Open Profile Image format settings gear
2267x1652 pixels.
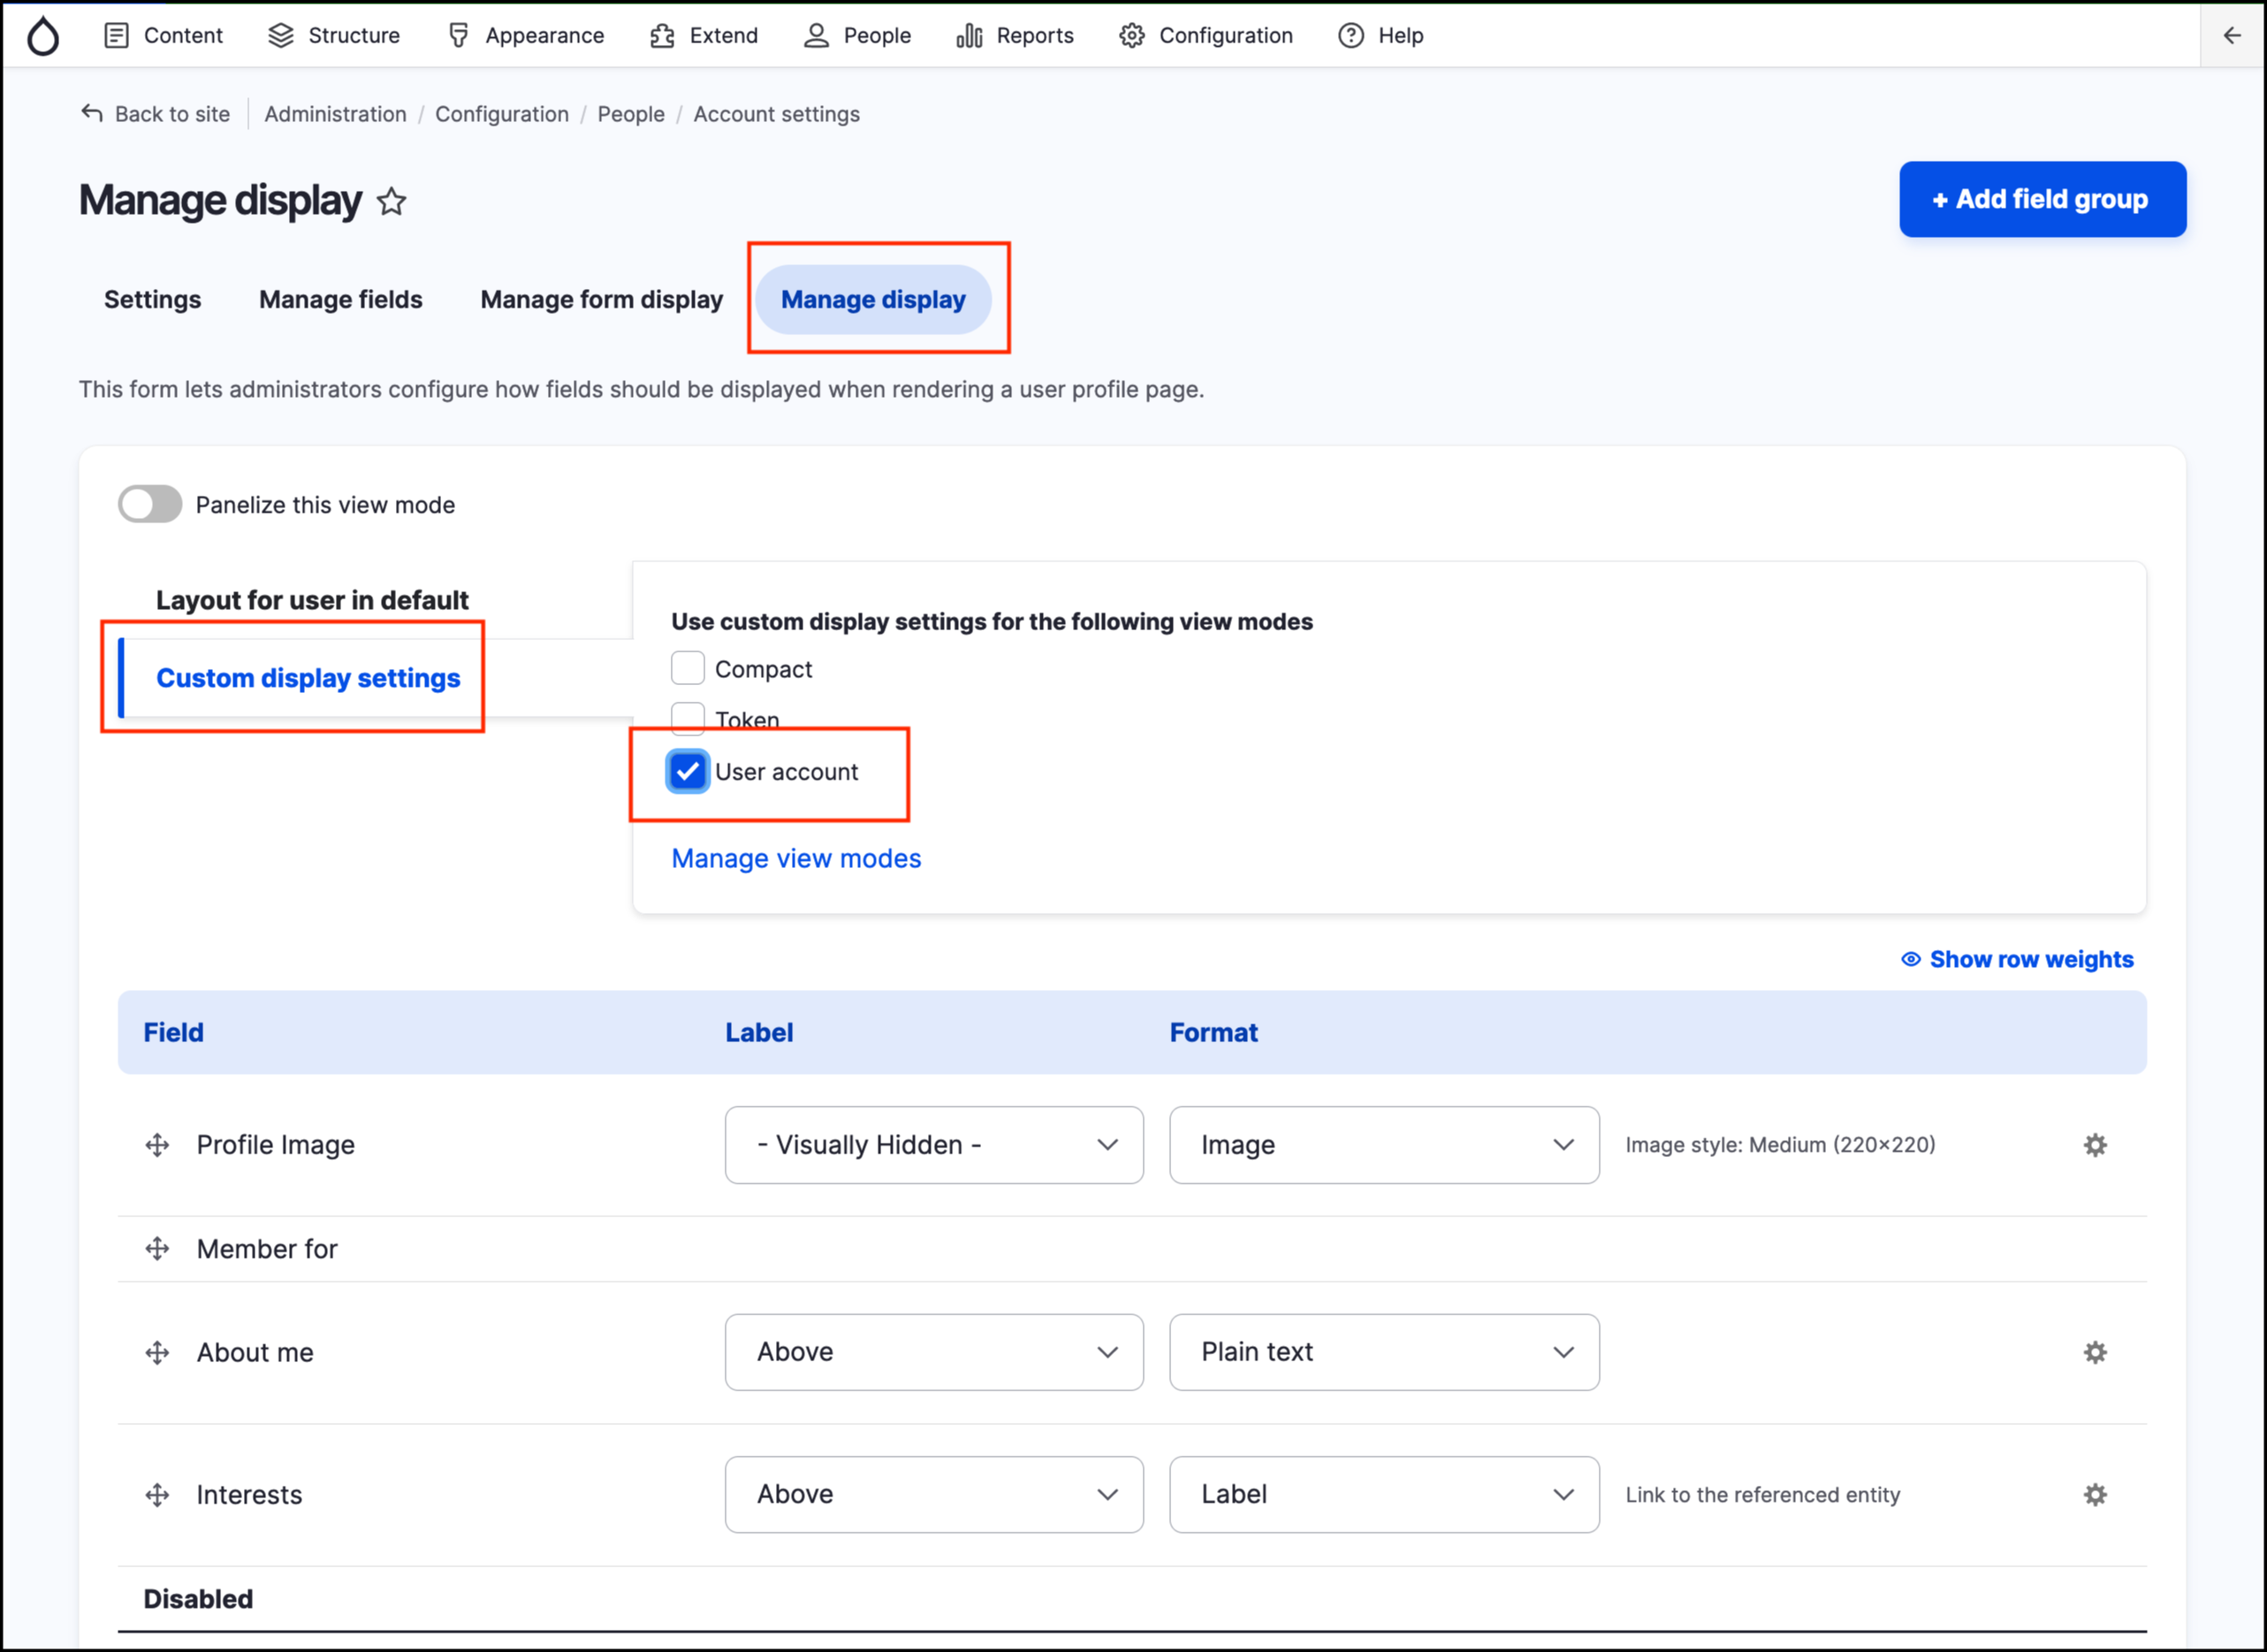point(2096,1144)
